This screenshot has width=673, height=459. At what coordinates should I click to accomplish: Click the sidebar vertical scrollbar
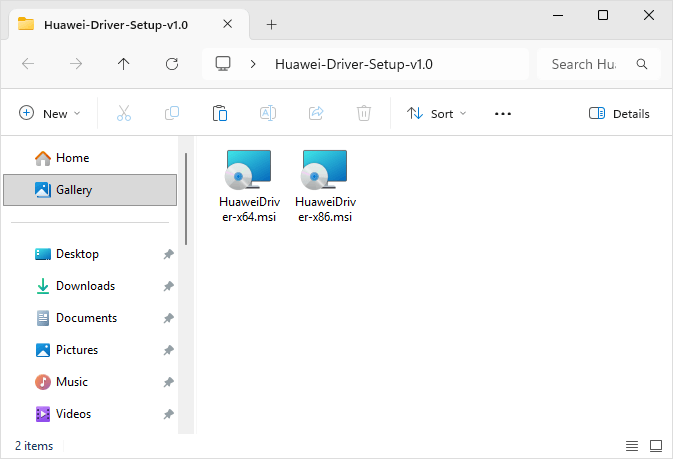point(186,199)
